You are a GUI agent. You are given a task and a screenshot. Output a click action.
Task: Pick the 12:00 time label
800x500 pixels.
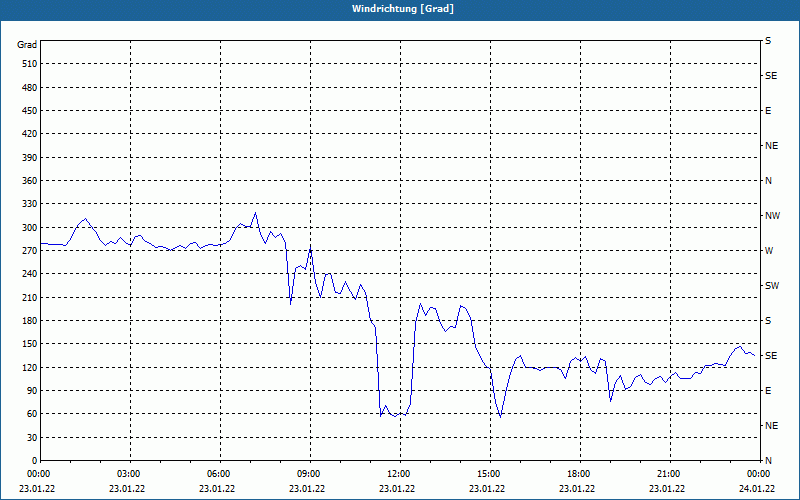pos(397,474)
